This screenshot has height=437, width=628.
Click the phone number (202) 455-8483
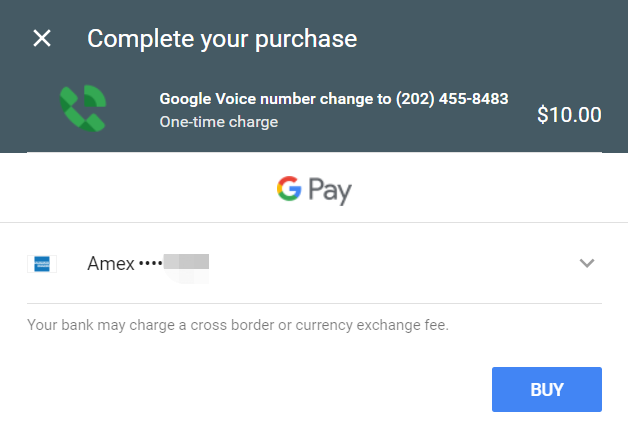[452, 99]
